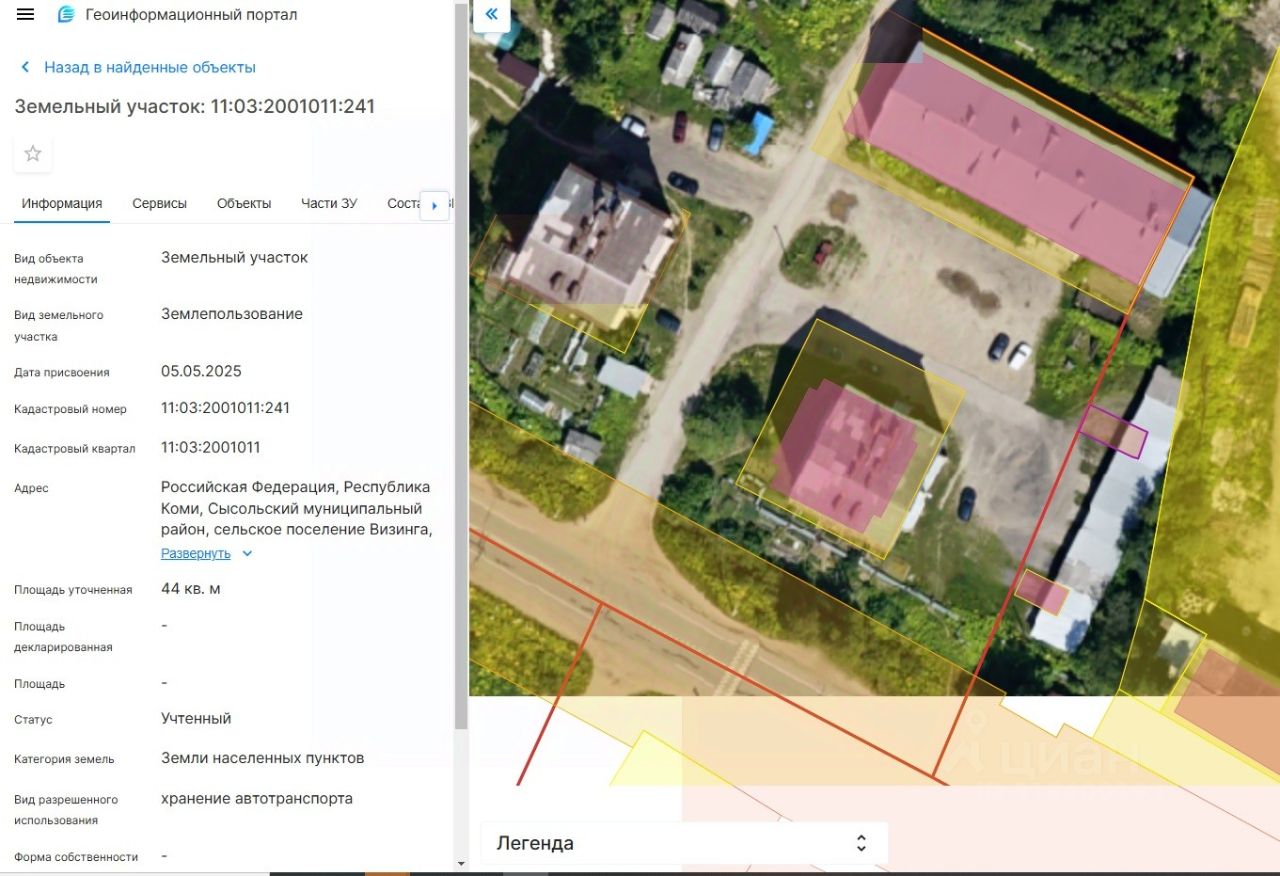Select the status value Учтенный

coord(196,718)
